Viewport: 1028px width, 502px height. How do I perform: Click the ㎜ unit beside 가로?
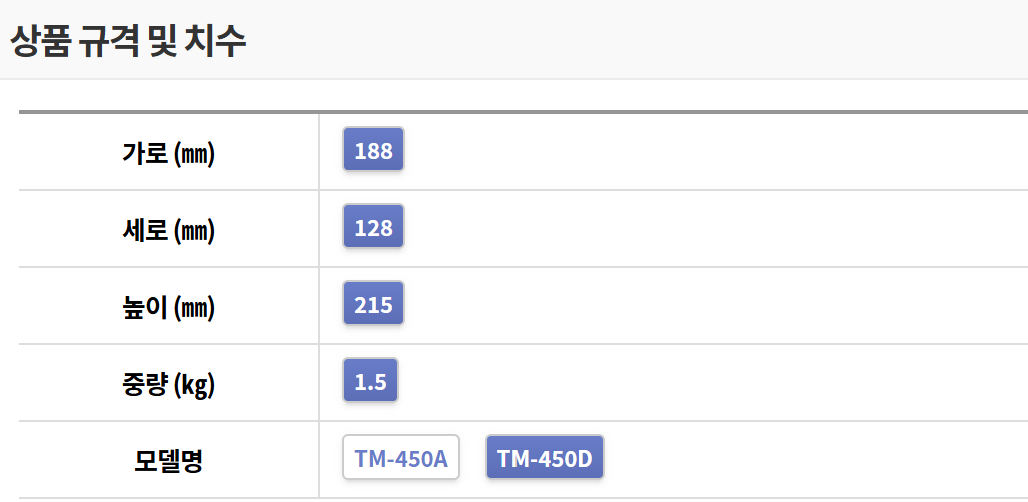(194, 154)
